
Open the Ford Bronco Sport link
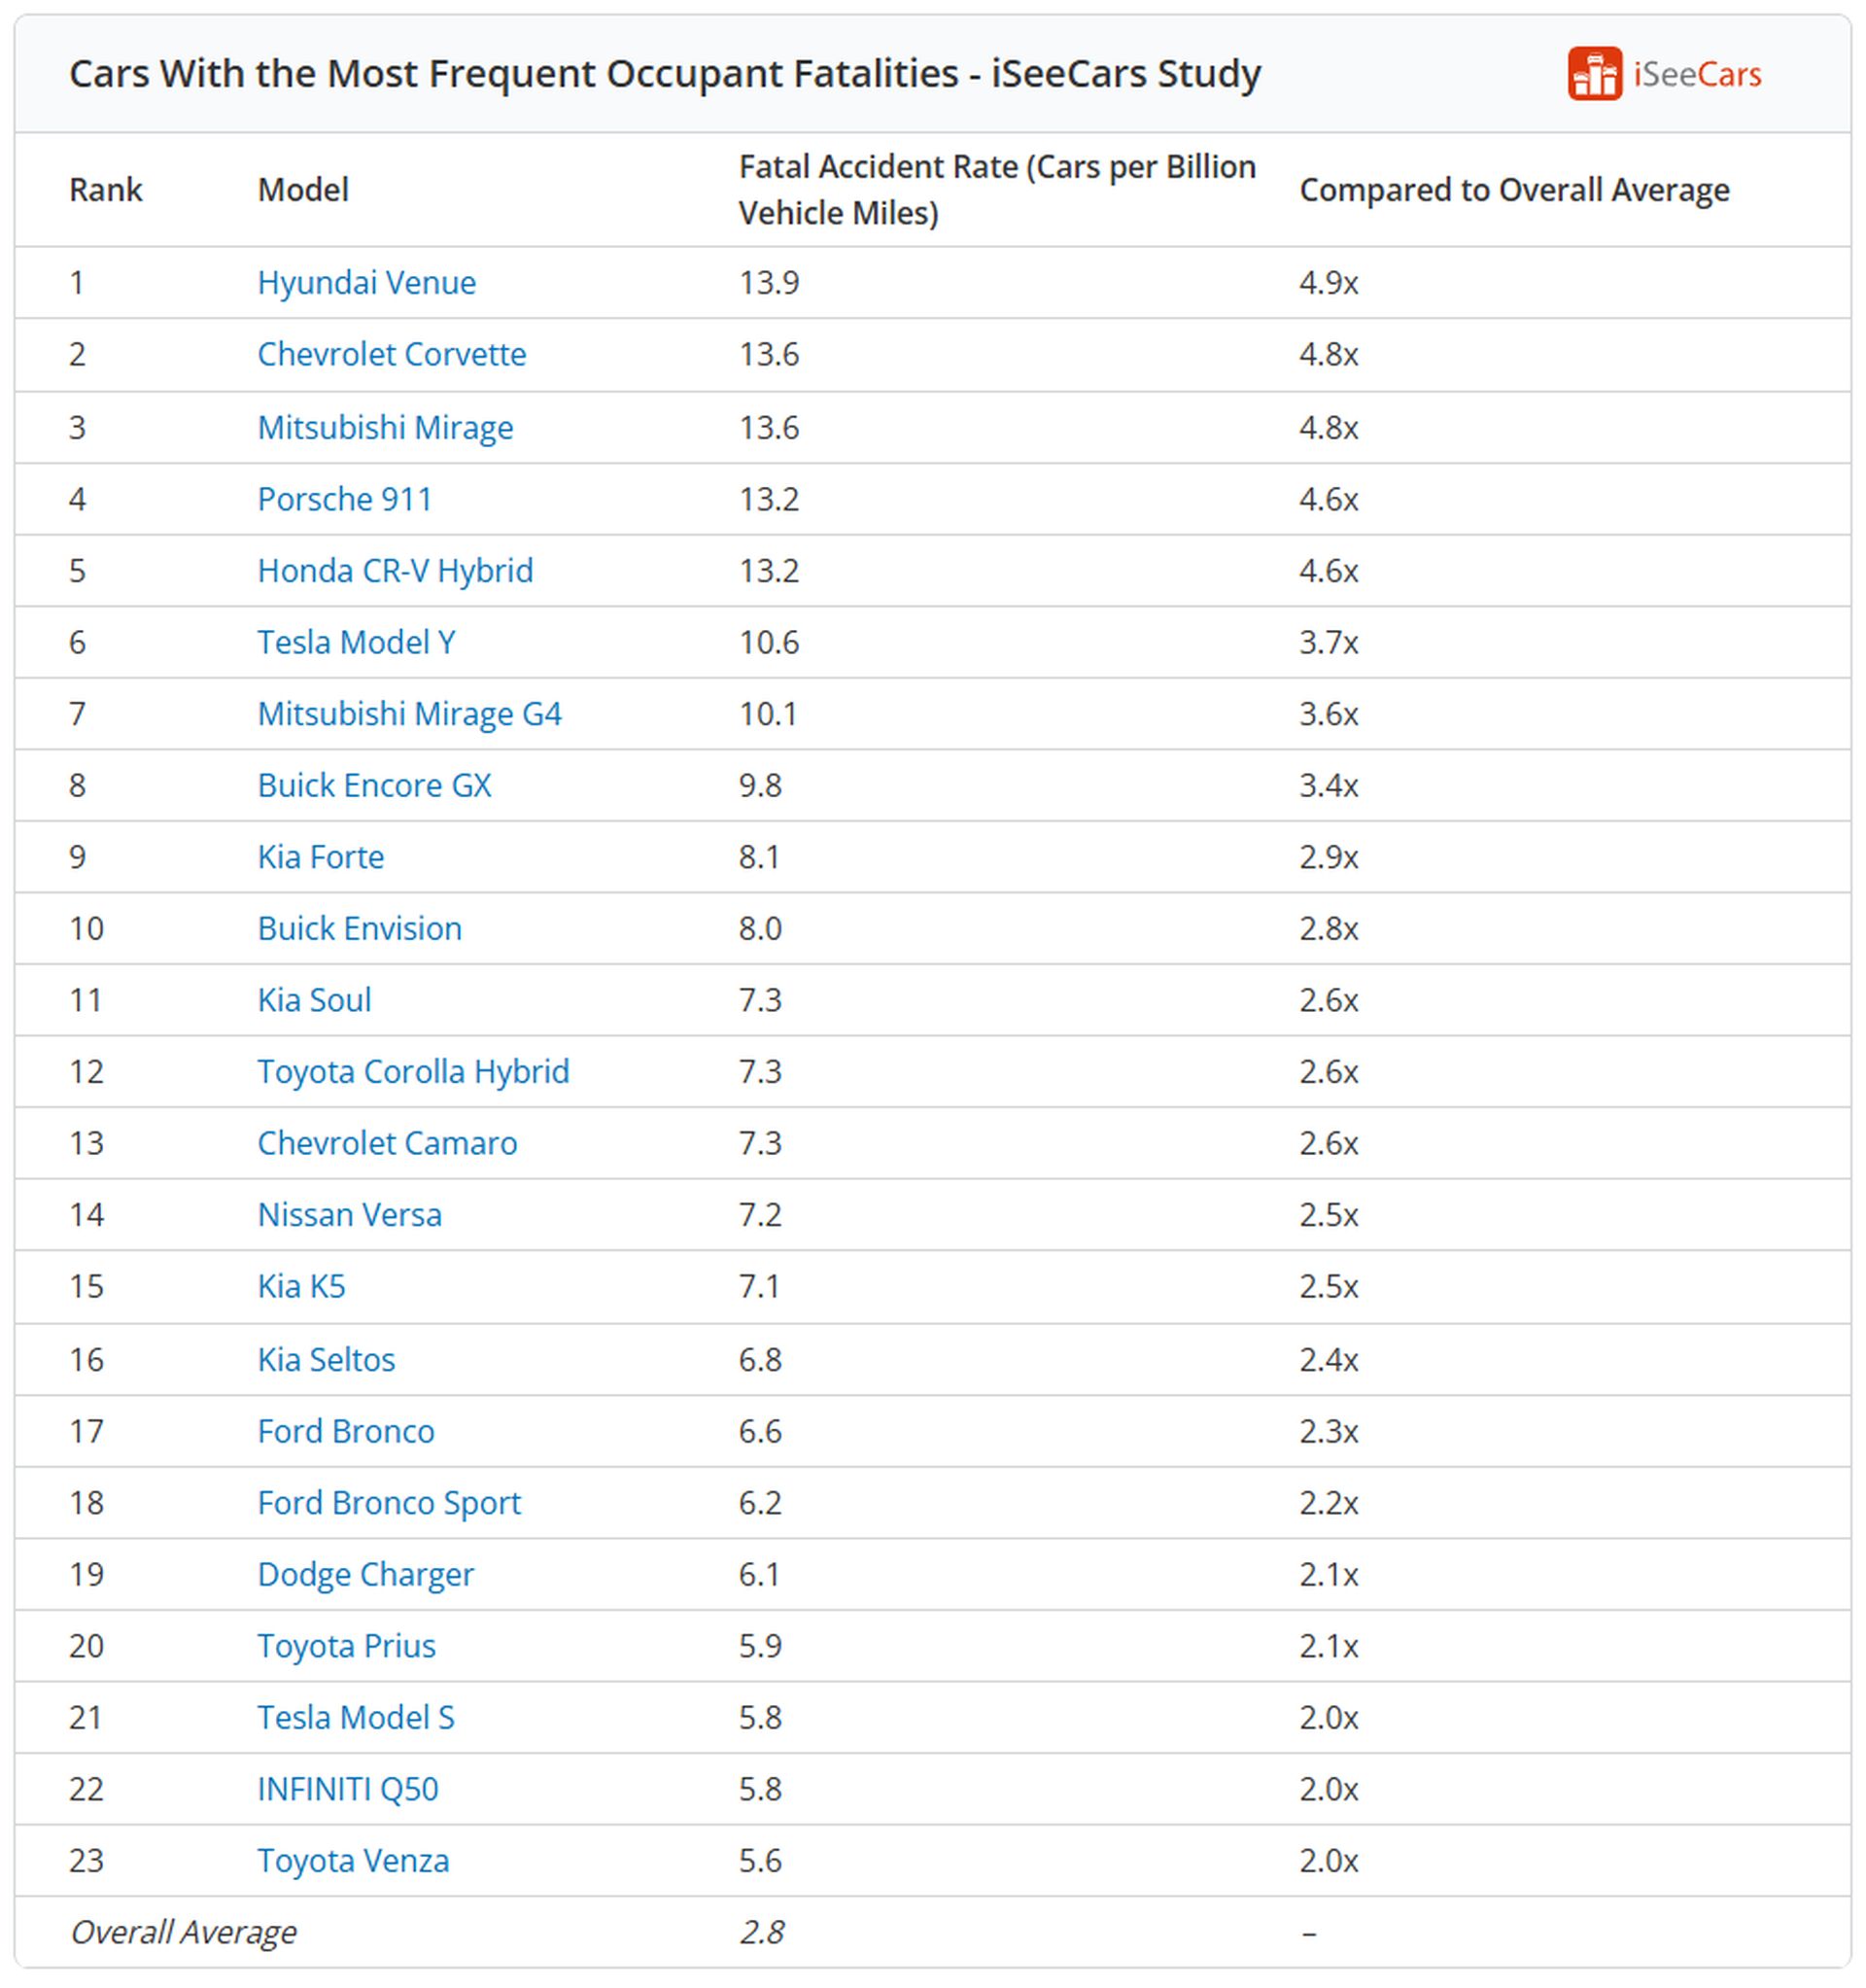click(x=389, y=1503)
